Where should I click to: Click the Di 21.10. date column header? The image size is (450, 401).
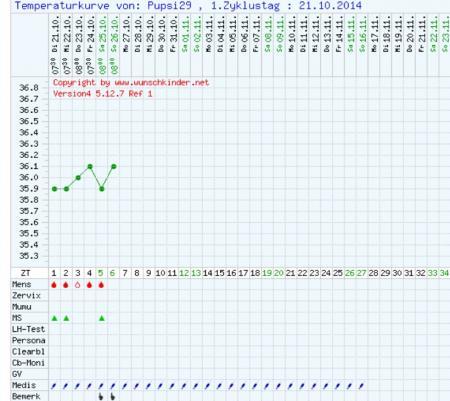coord(56,33)
